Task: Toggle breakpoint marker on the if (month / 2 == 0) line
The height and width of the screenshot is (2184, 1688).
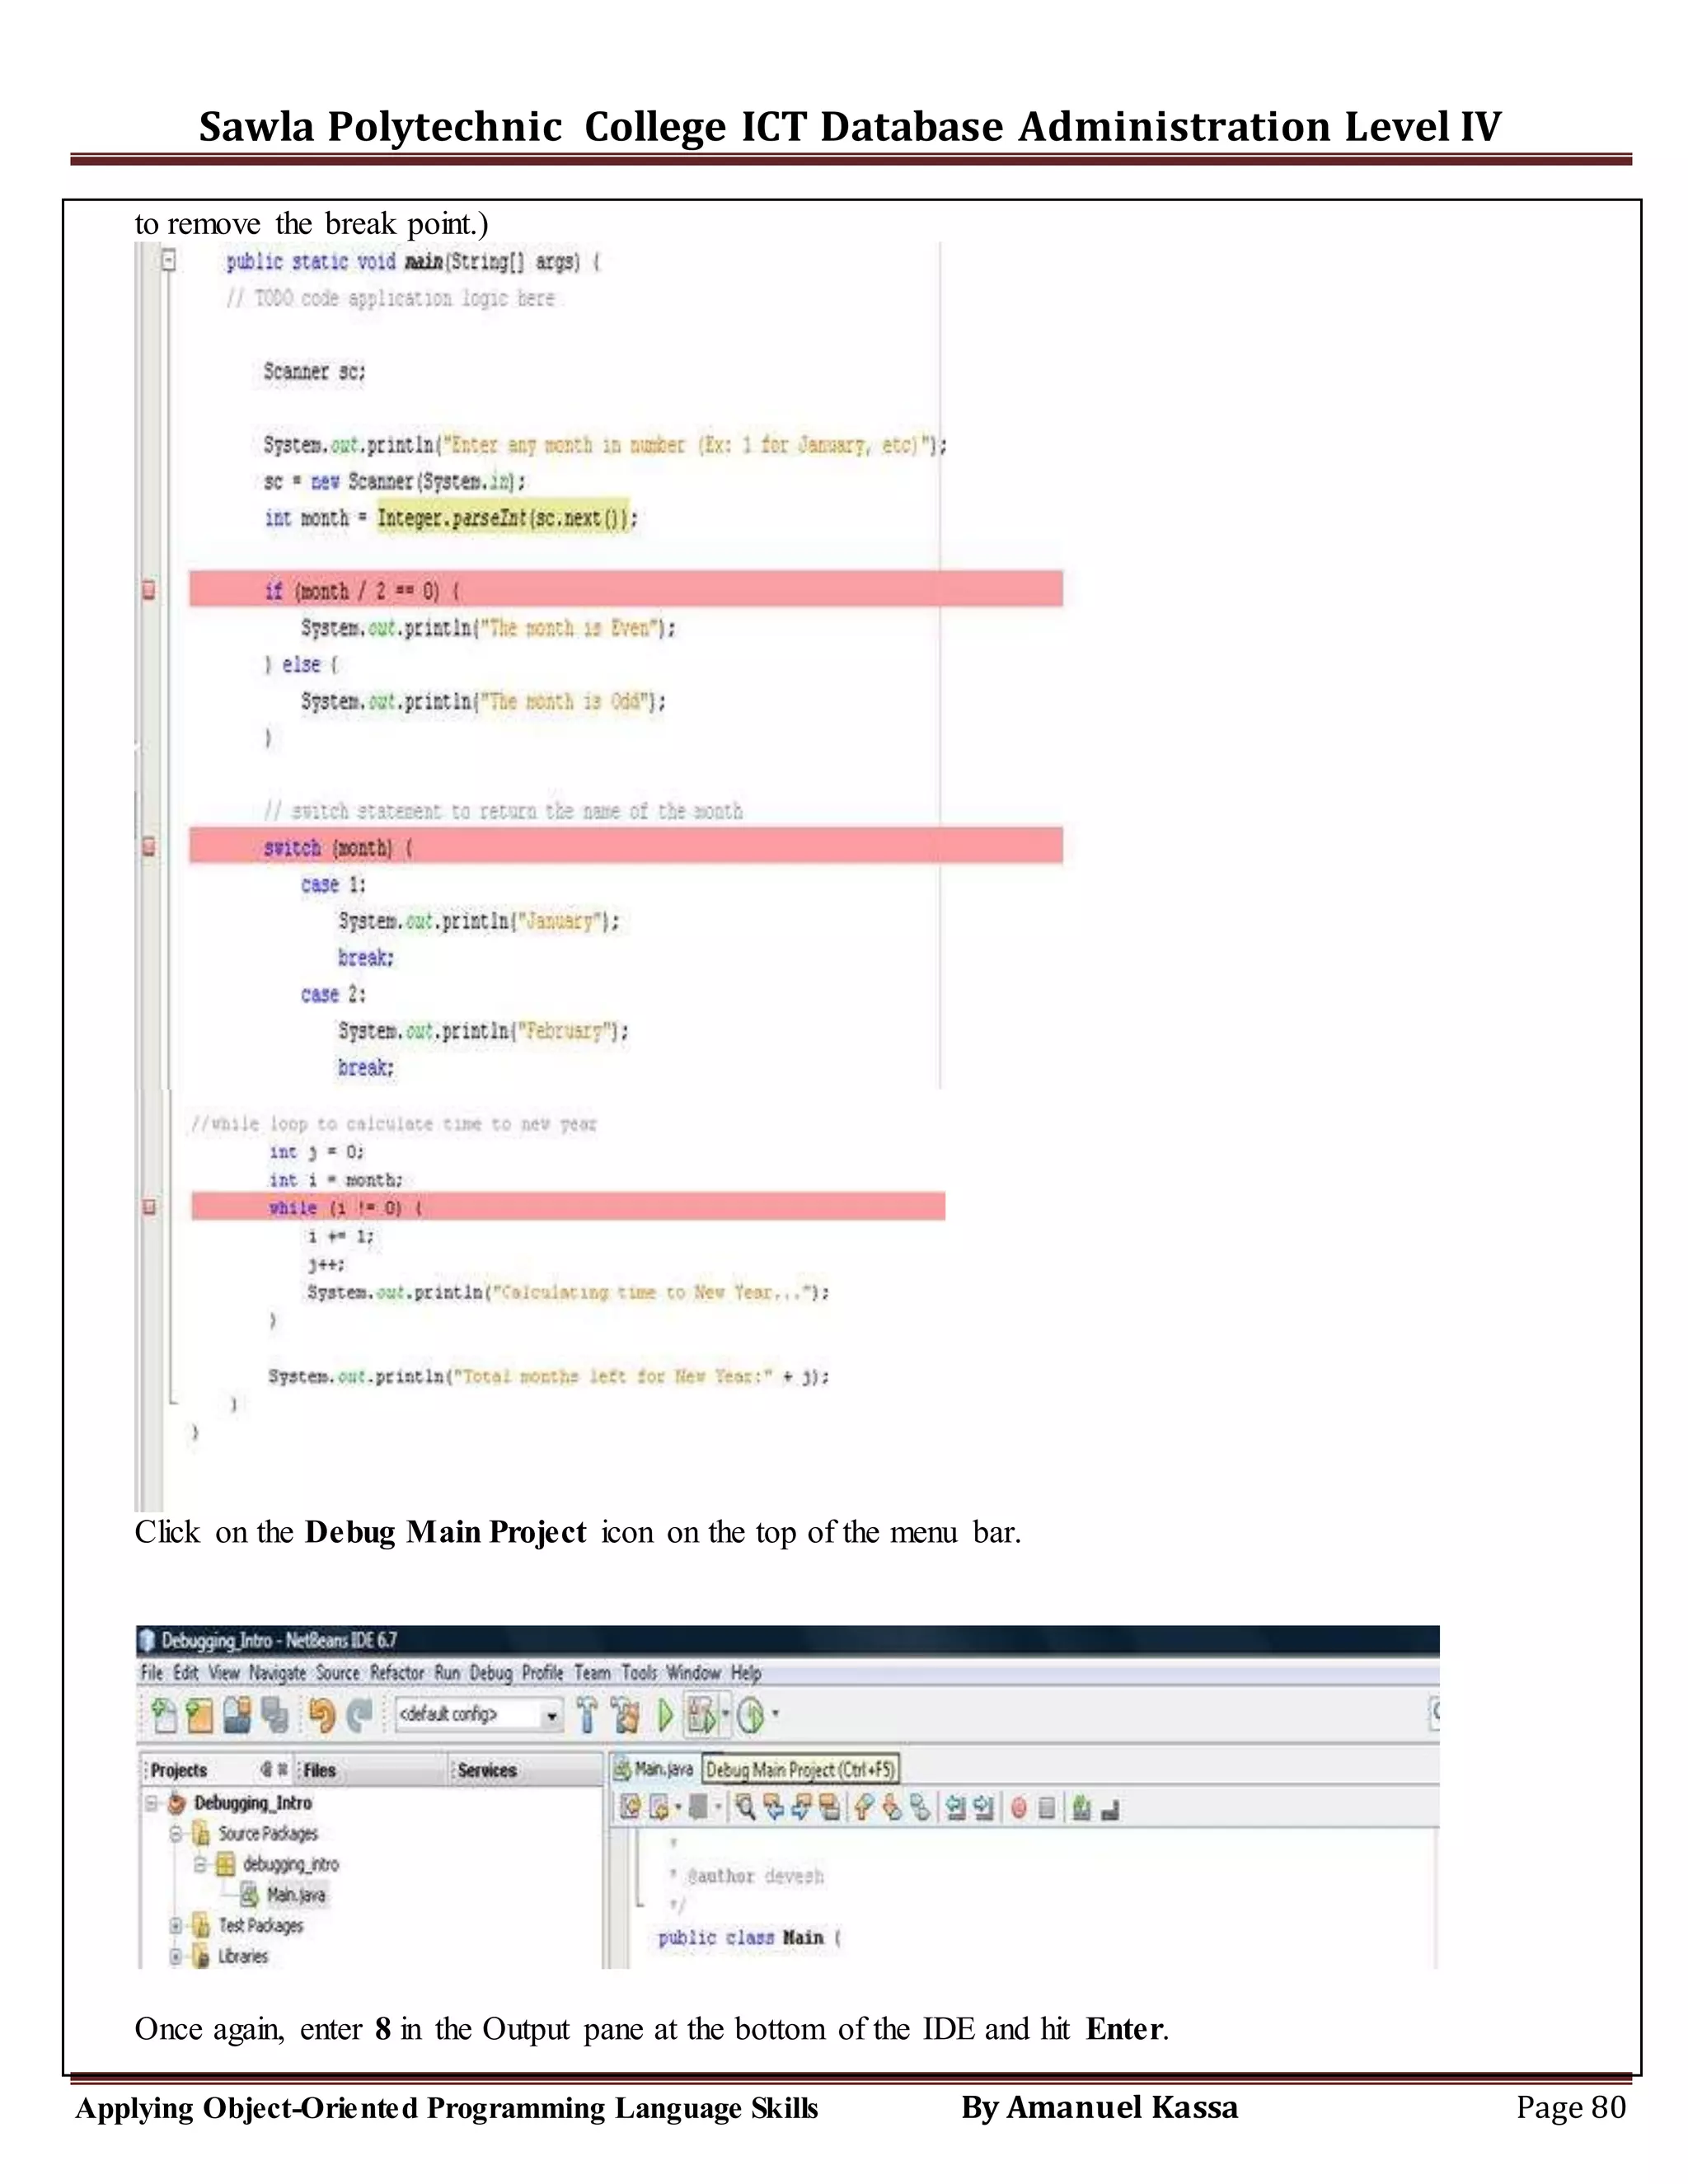Action: point(149,590)
